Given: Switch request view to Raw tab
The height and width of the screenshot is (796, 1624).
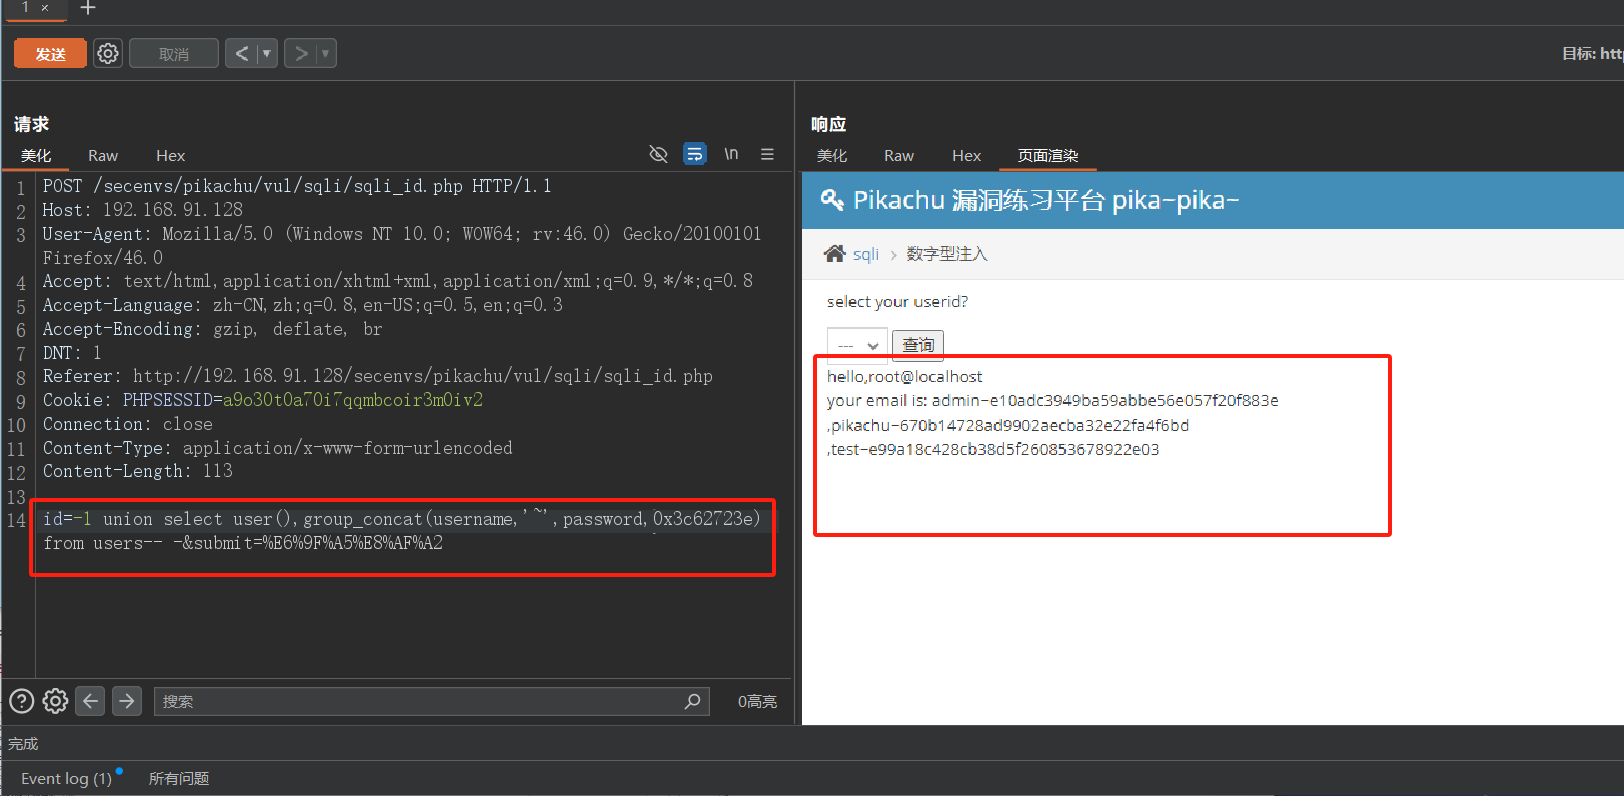Looking at the screenshot, I should click(x=103, y=156).
